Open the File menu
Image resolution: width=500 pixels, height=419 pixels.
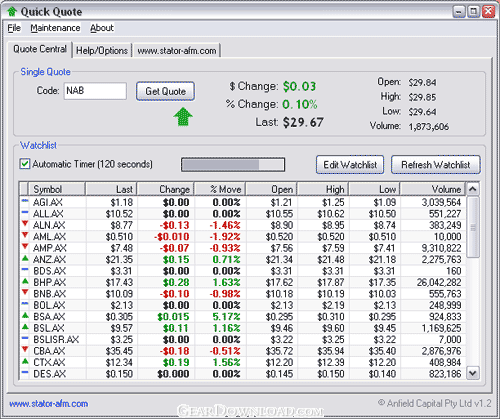pos(14,28)
